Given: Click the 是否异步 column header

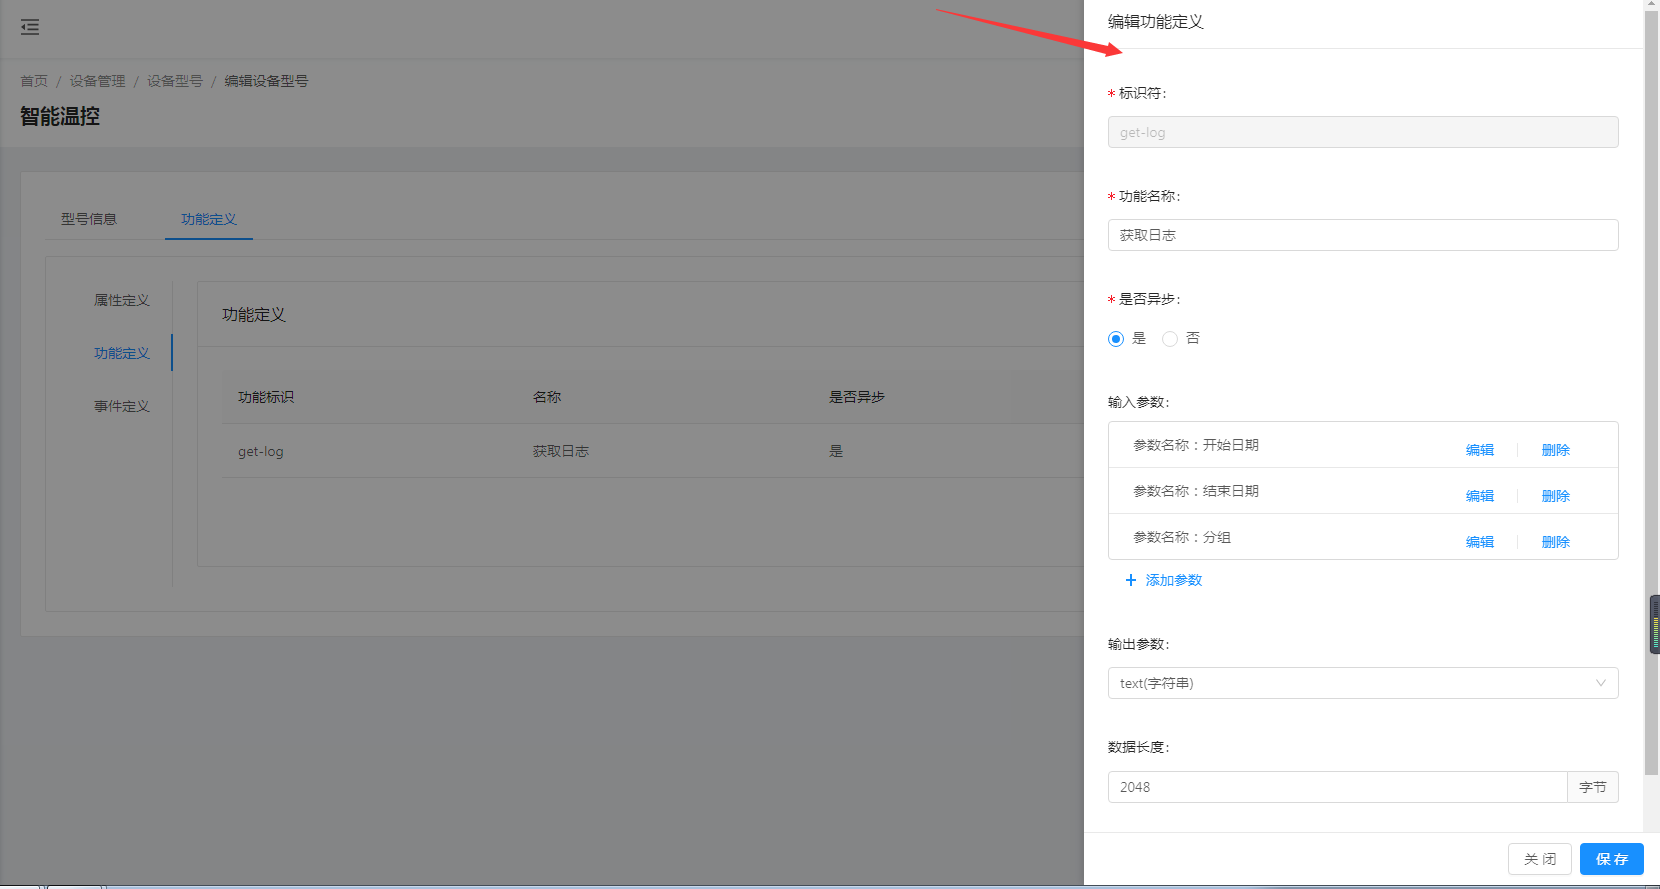Looking at the screenshot, I should point(857,397).
